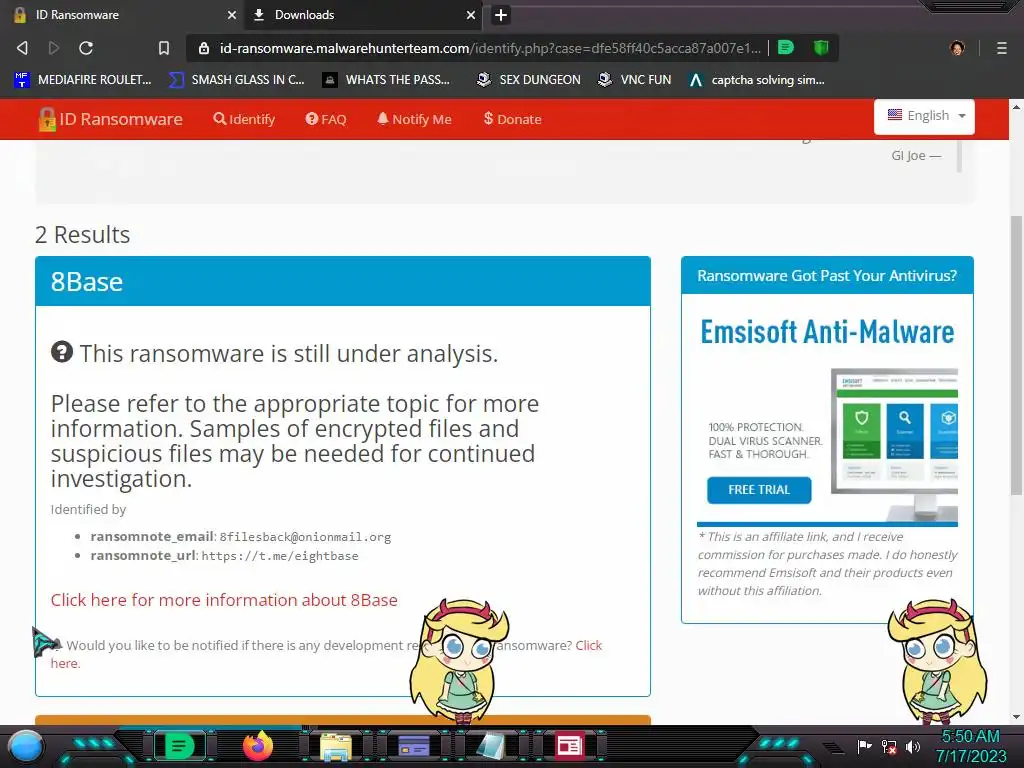The image size is (1024, 768).
Task: Open the FAQ navbar item
Action: click(326, 119)
